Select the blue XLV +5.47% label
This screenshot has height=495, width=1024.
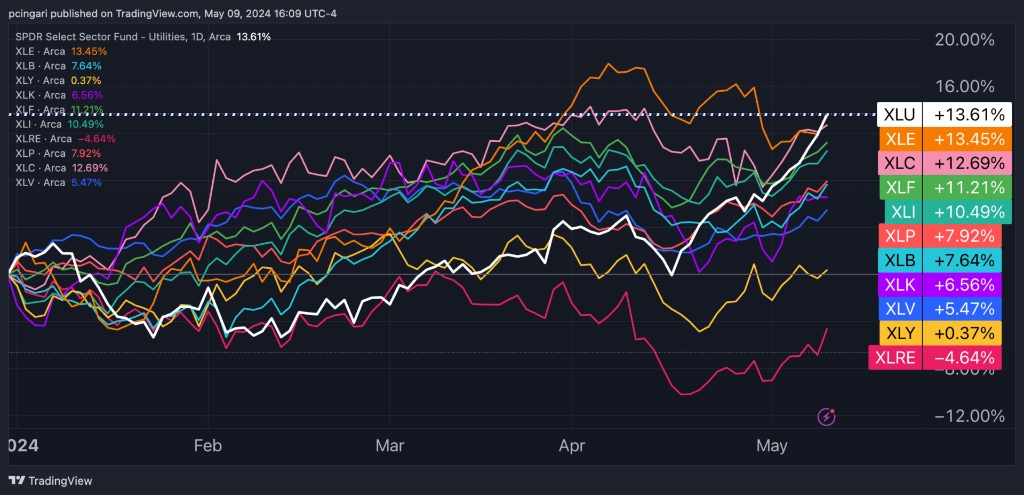937,309
